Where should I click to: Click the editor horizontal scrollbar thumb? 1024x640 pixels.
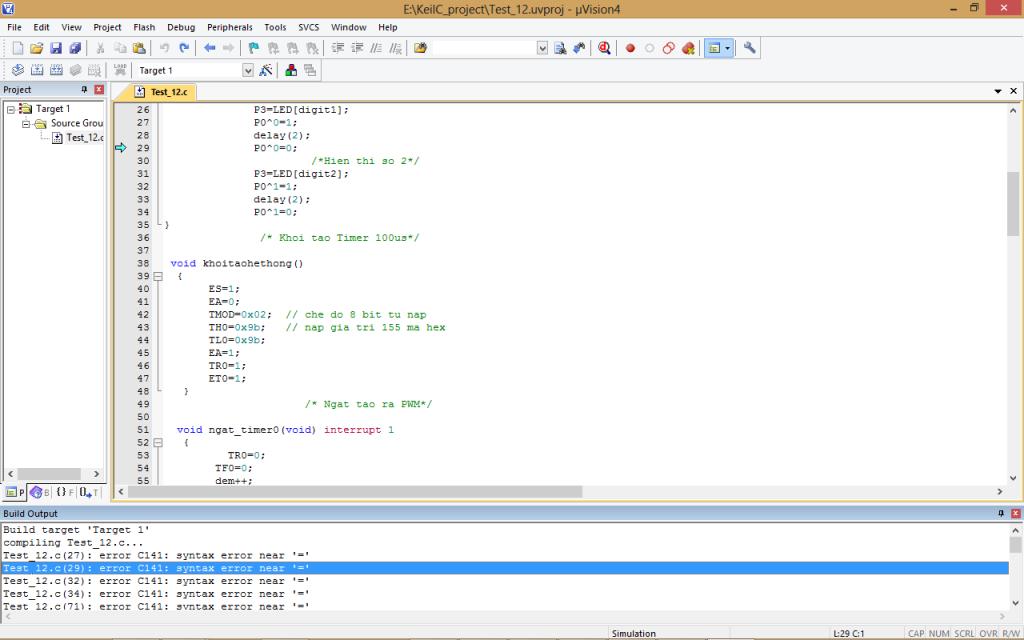pos(355,492)
